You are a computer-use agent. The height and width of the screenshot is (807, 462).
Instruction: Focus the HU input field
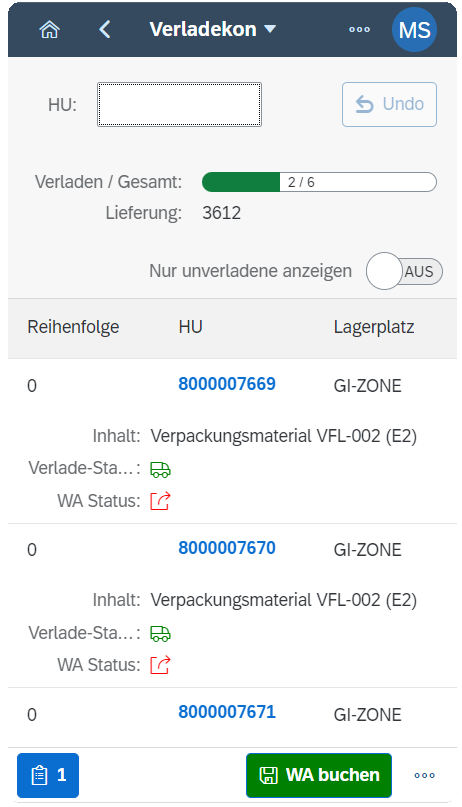coord(180,104)
